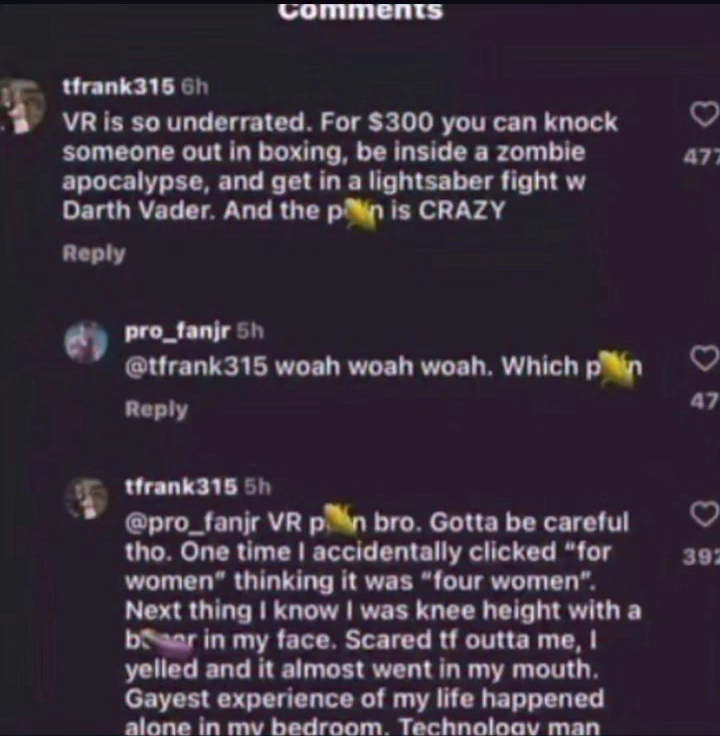View the 392 like count on last reply
Image resolution: width=720 pixels, height=736 pixels.
700,557
